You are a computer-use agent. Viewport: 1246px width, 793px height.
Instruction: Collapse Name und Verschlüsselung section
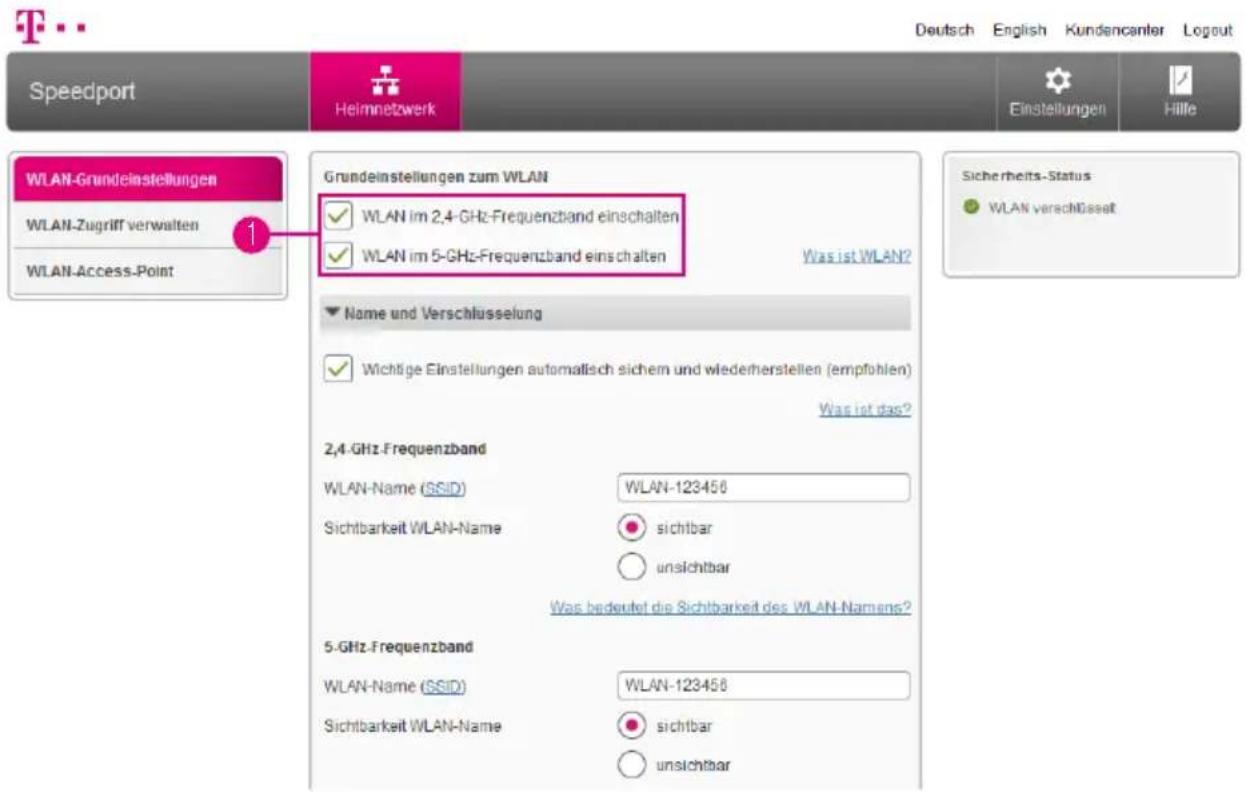pos(615,314)
